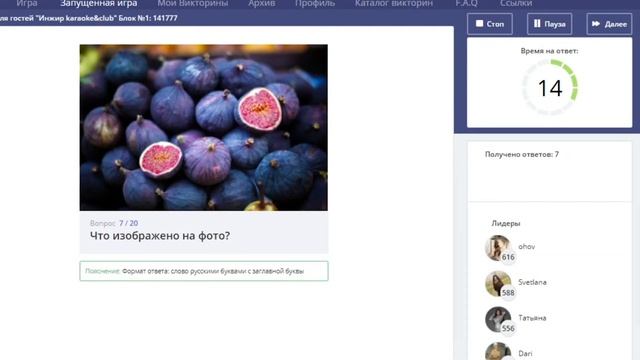The image size is (640, 360).
Task: Click the game title Блок №1: 141777
Action: tap(148, 18)
